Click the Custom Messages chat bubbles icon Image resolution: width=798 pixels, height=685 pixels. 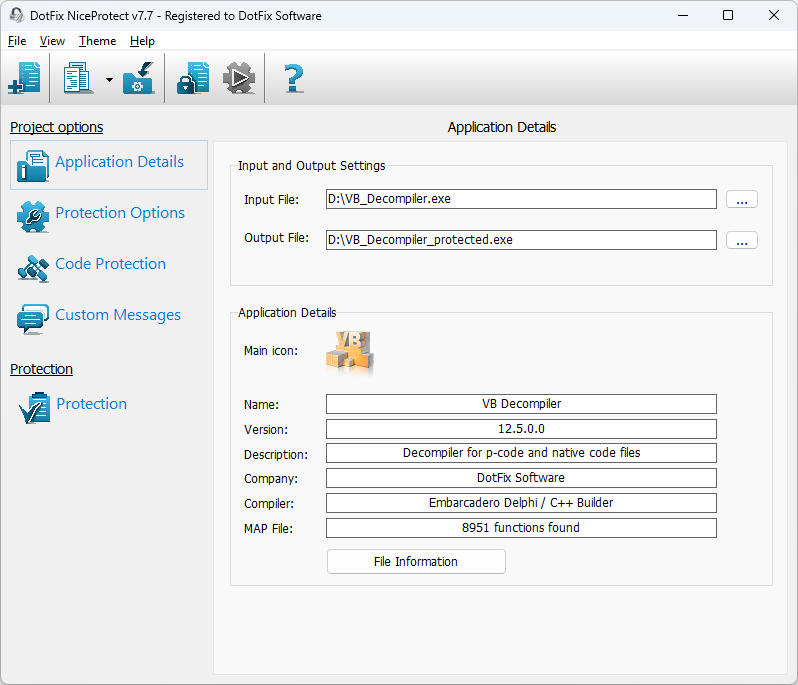tap(33, 319)
